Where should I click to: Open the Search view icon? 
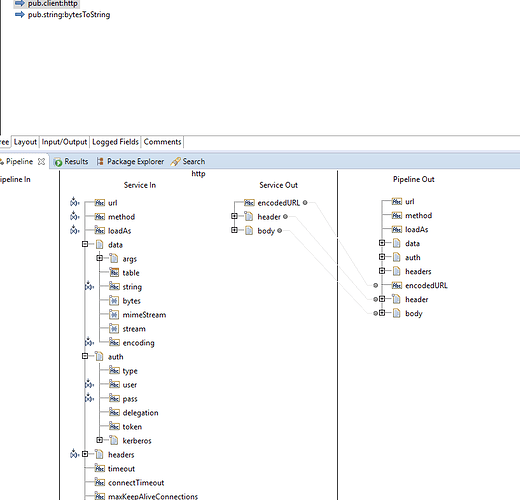(175, 162)
